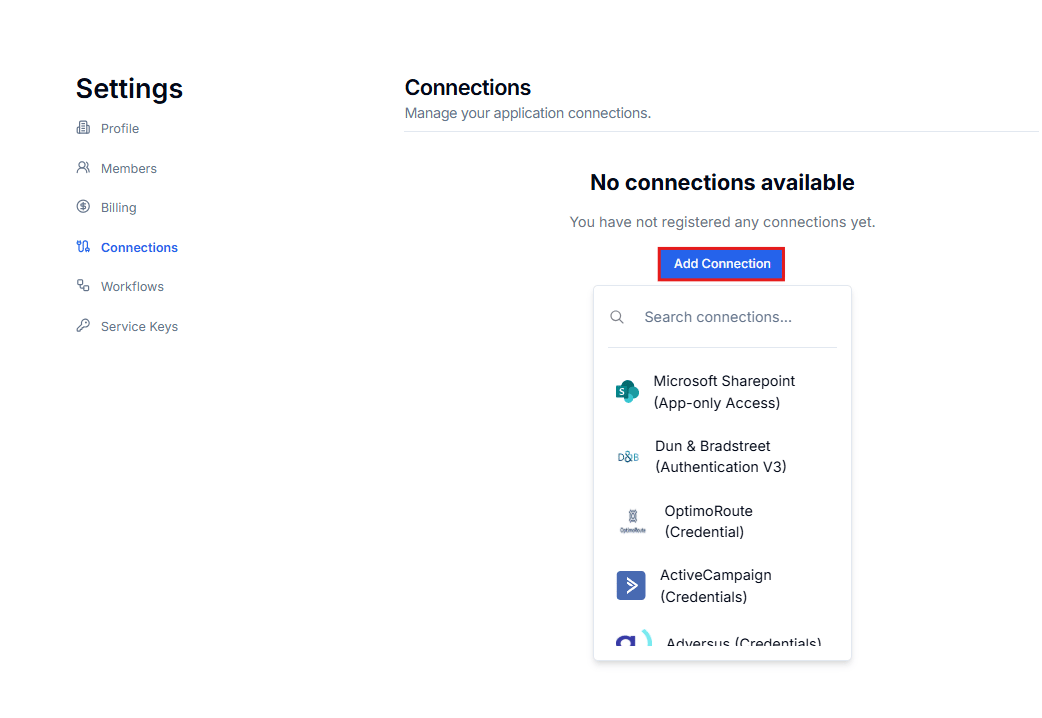Click the magnifier icon in search box
Viewport: 1042px width, 718px height.
(617, 317)
